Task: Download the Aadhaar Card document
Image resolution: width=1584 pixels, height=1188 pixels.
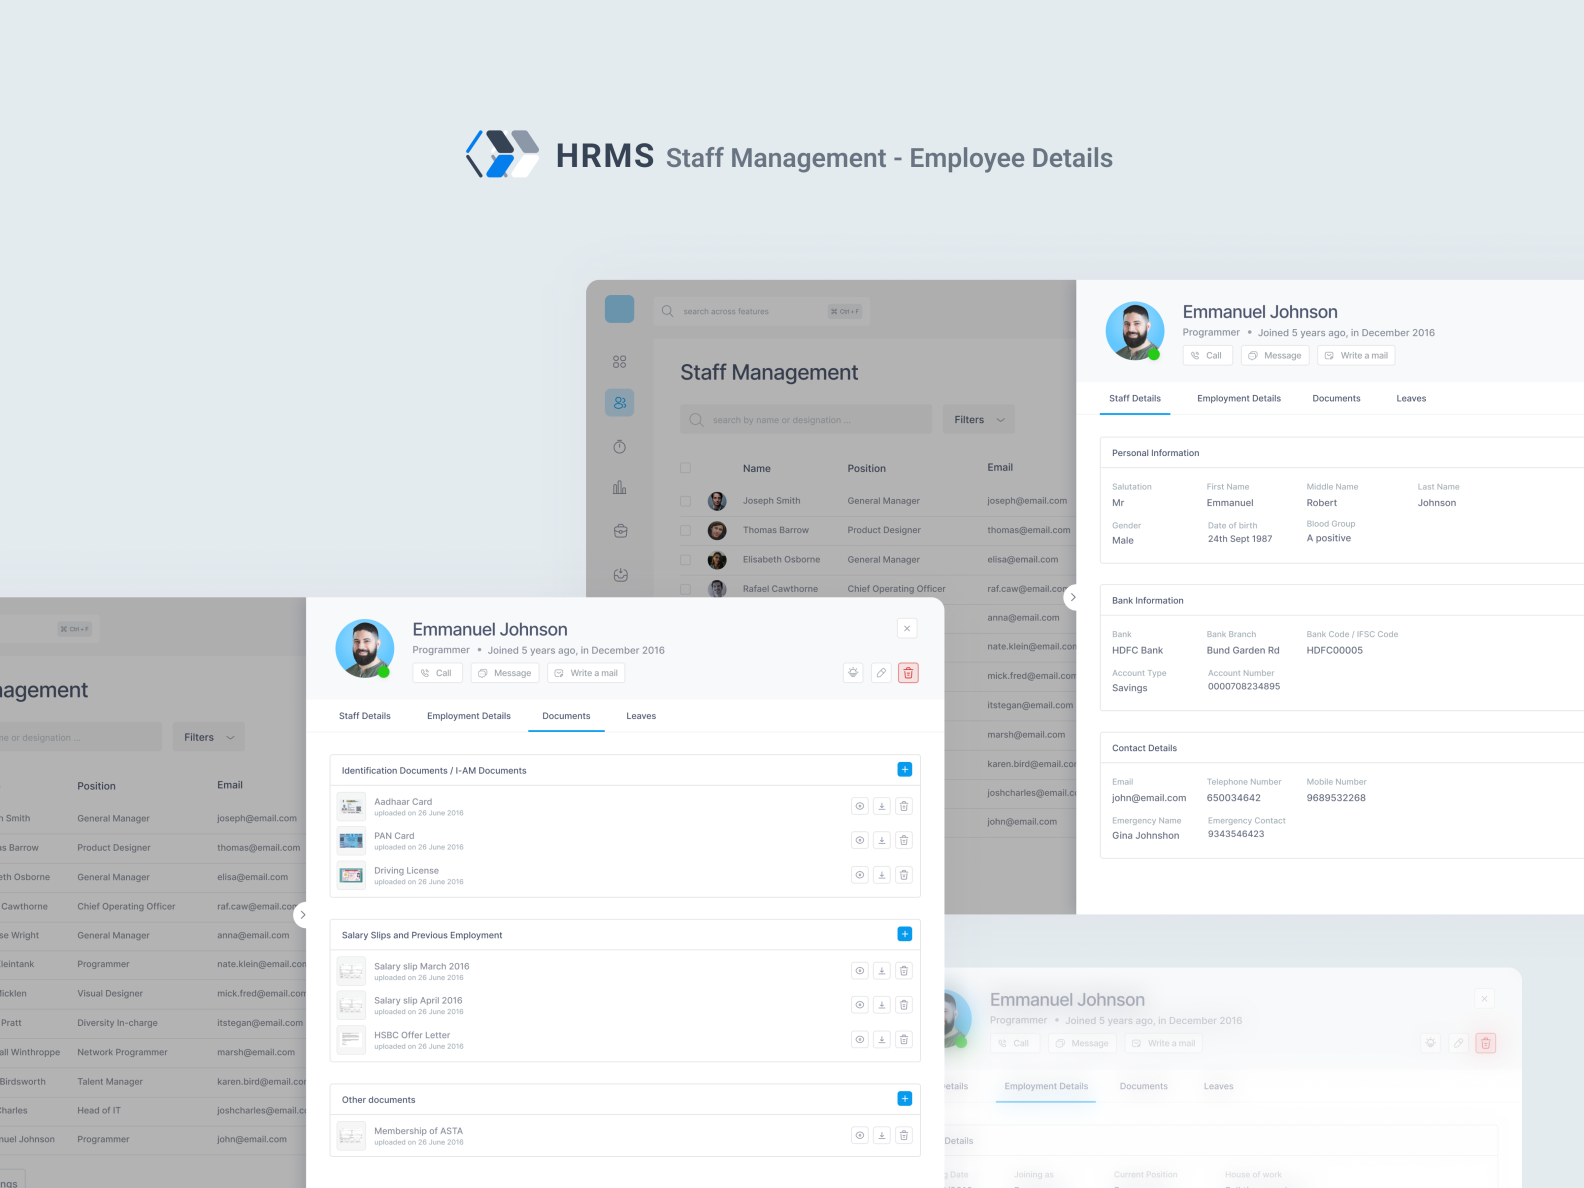Action: [882, 806]
